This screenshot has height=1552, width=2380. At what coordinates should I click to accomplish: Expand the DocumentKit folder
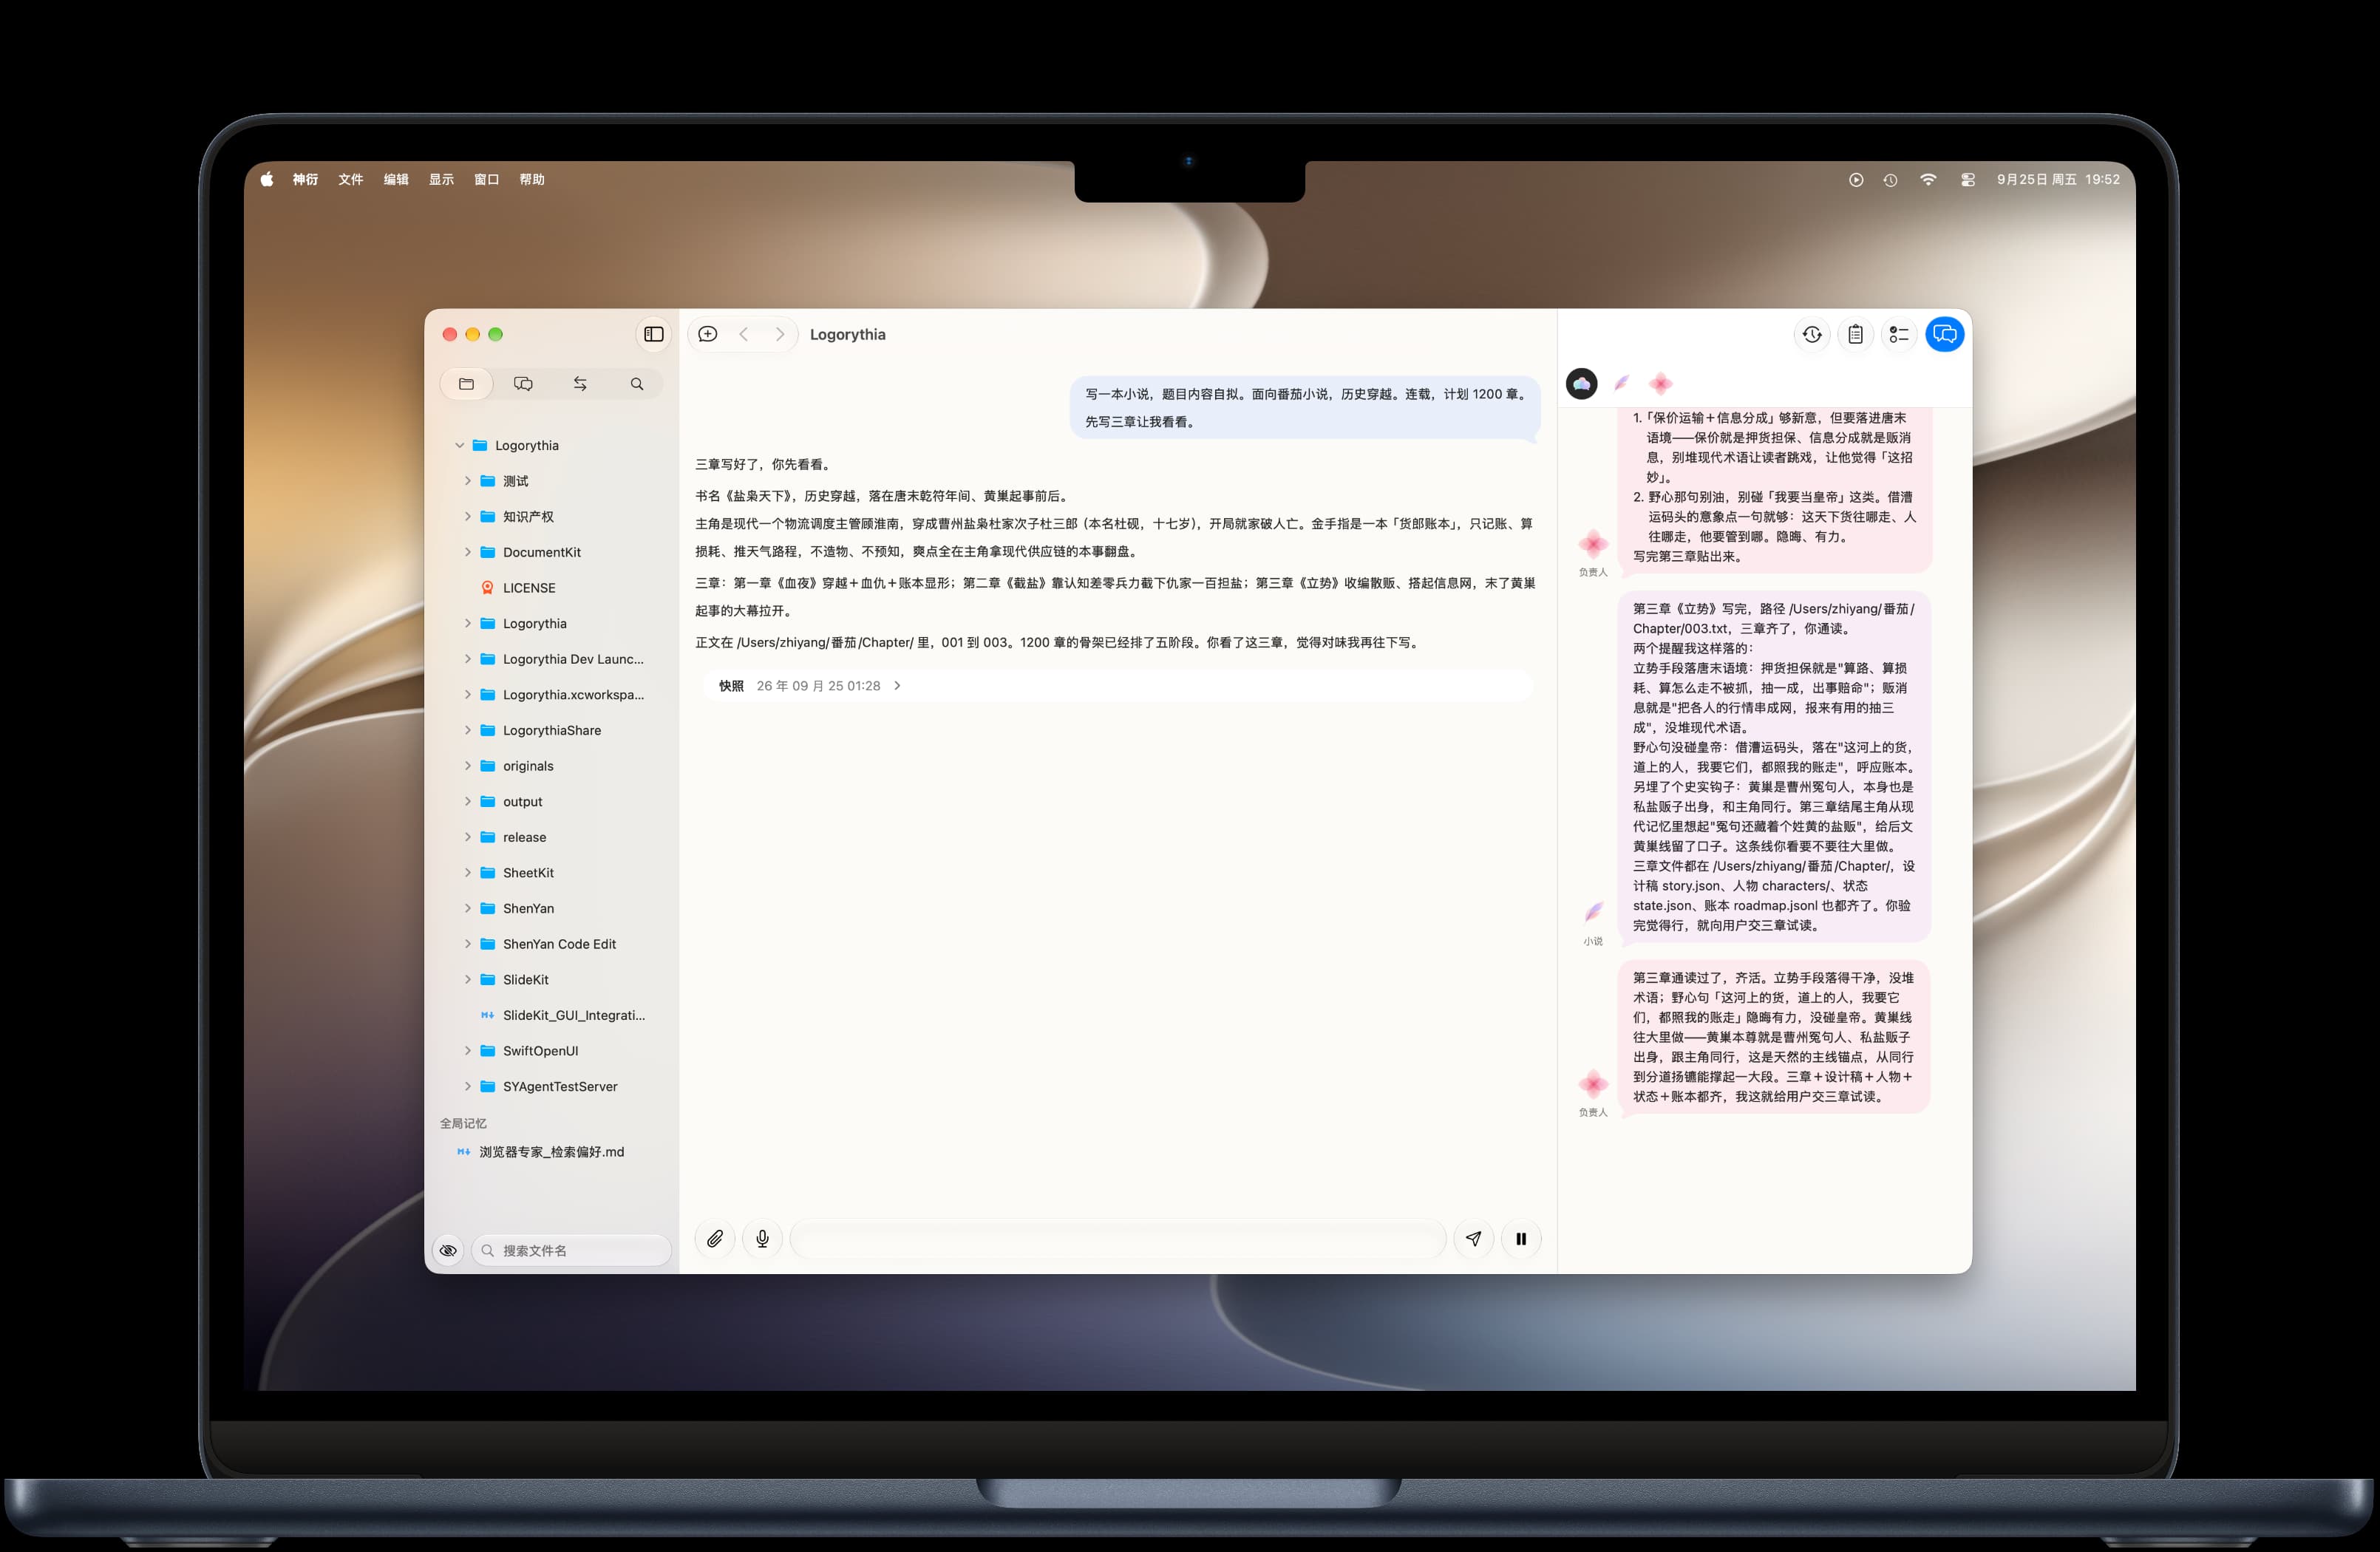(467, 552)
